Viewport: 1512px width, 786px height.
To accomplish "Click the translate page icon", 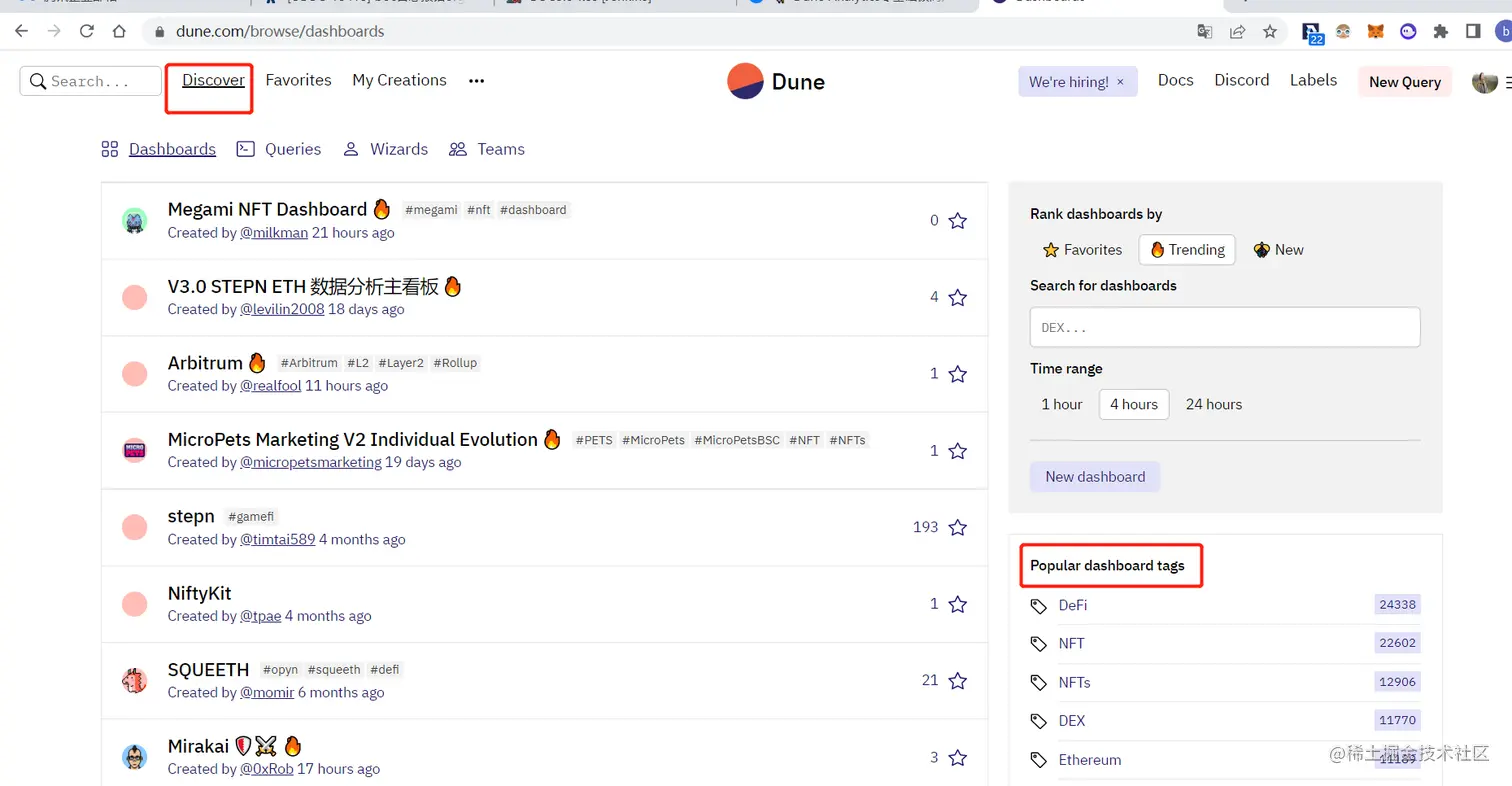I will [1205, 31].
